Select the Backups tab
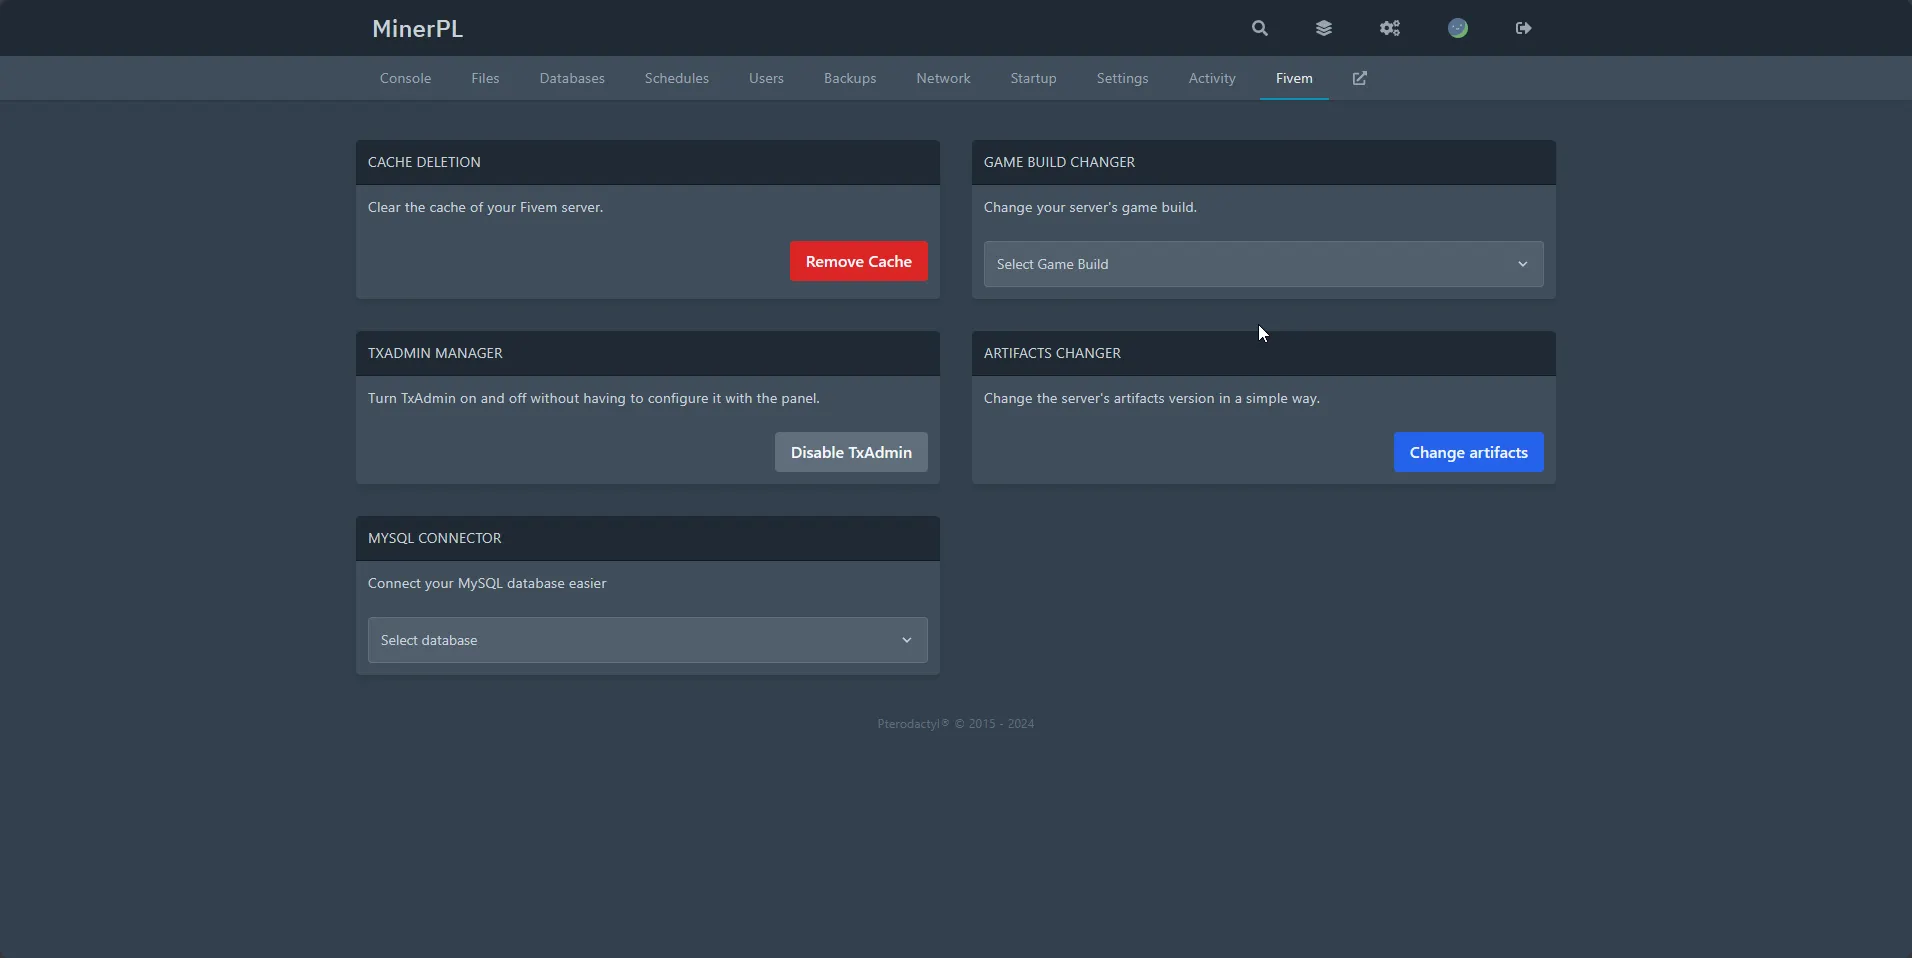Viewport: 1912px width, 958px height. click(850, 78)
